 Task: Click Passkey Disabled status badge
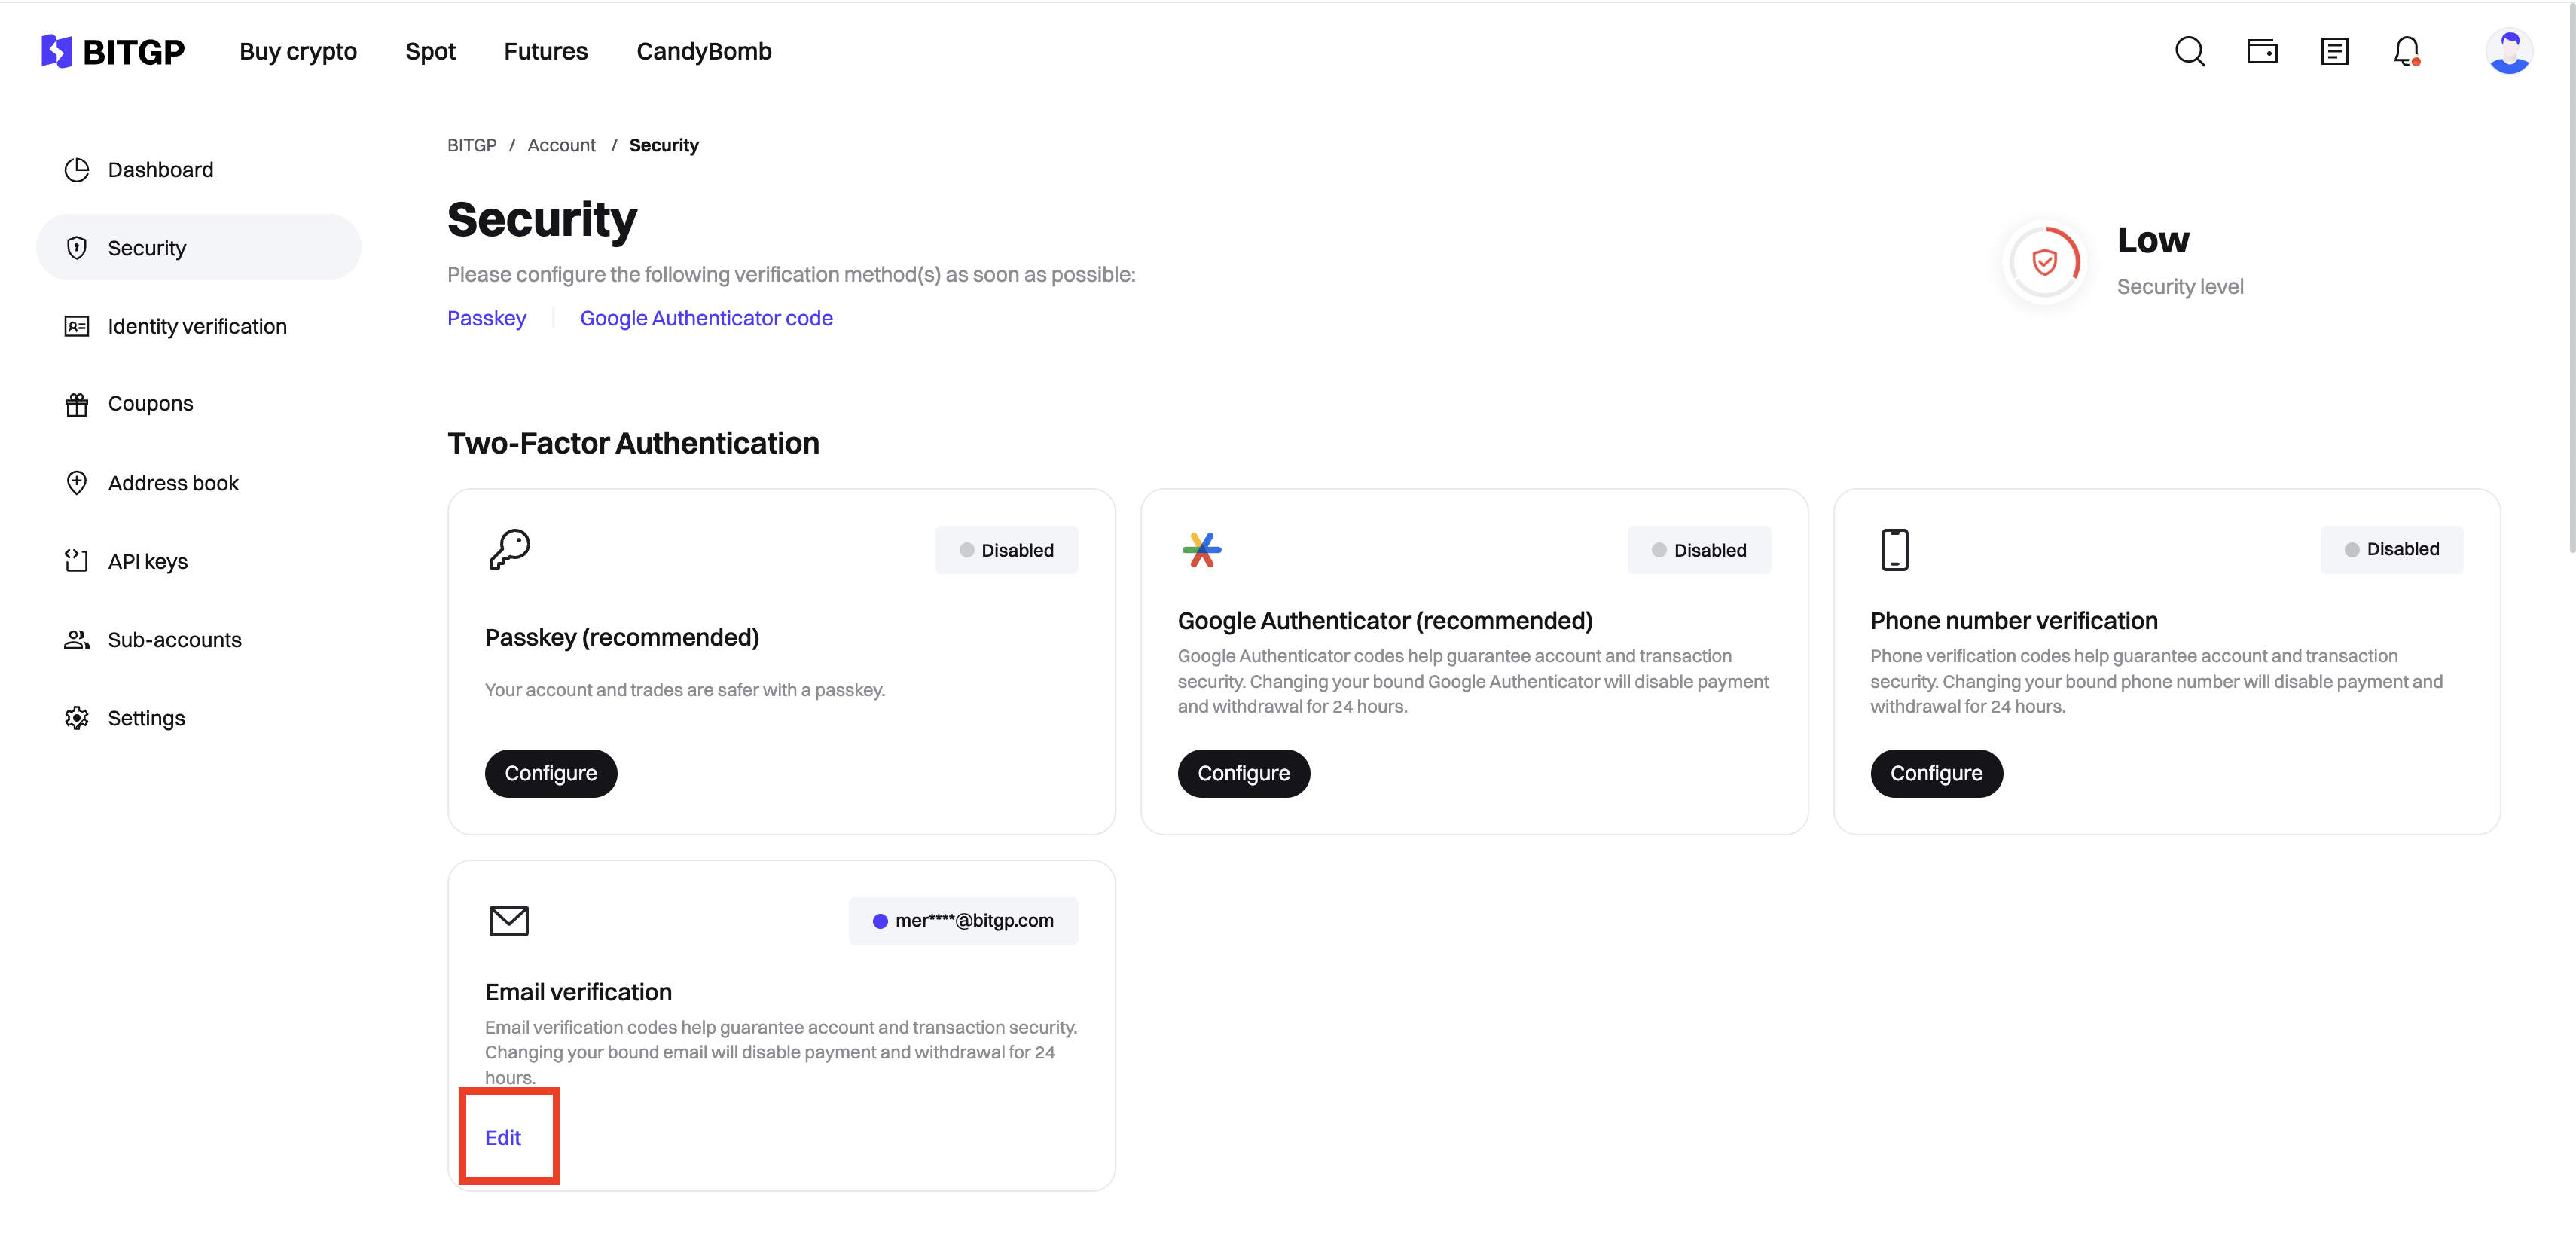coord(1006,550)
